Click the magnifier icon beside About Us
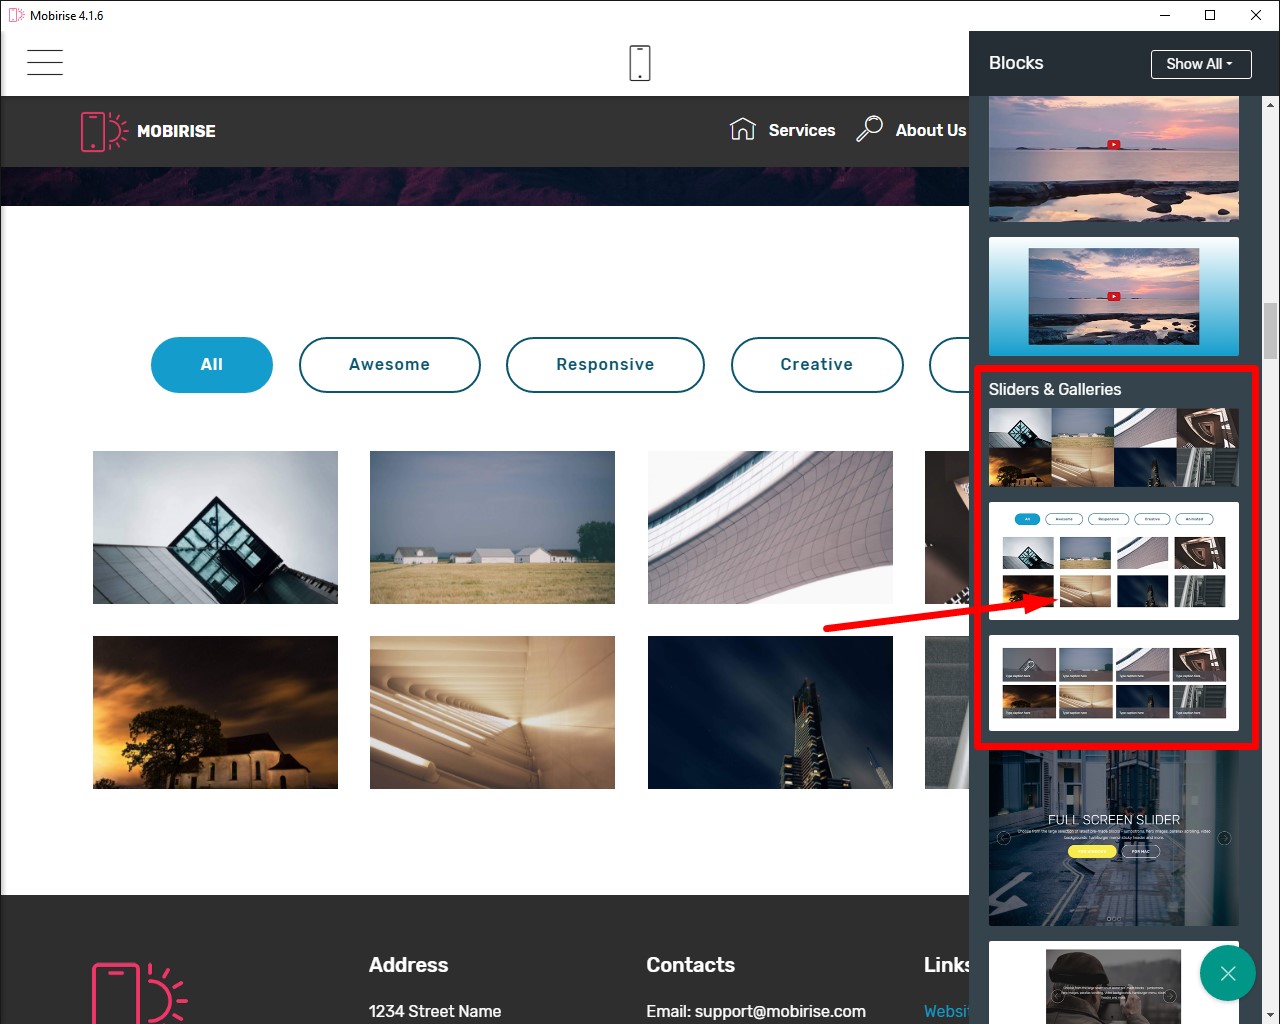Image resolution: width=1280 pixels, height=1024 pixels. (869, 128)
